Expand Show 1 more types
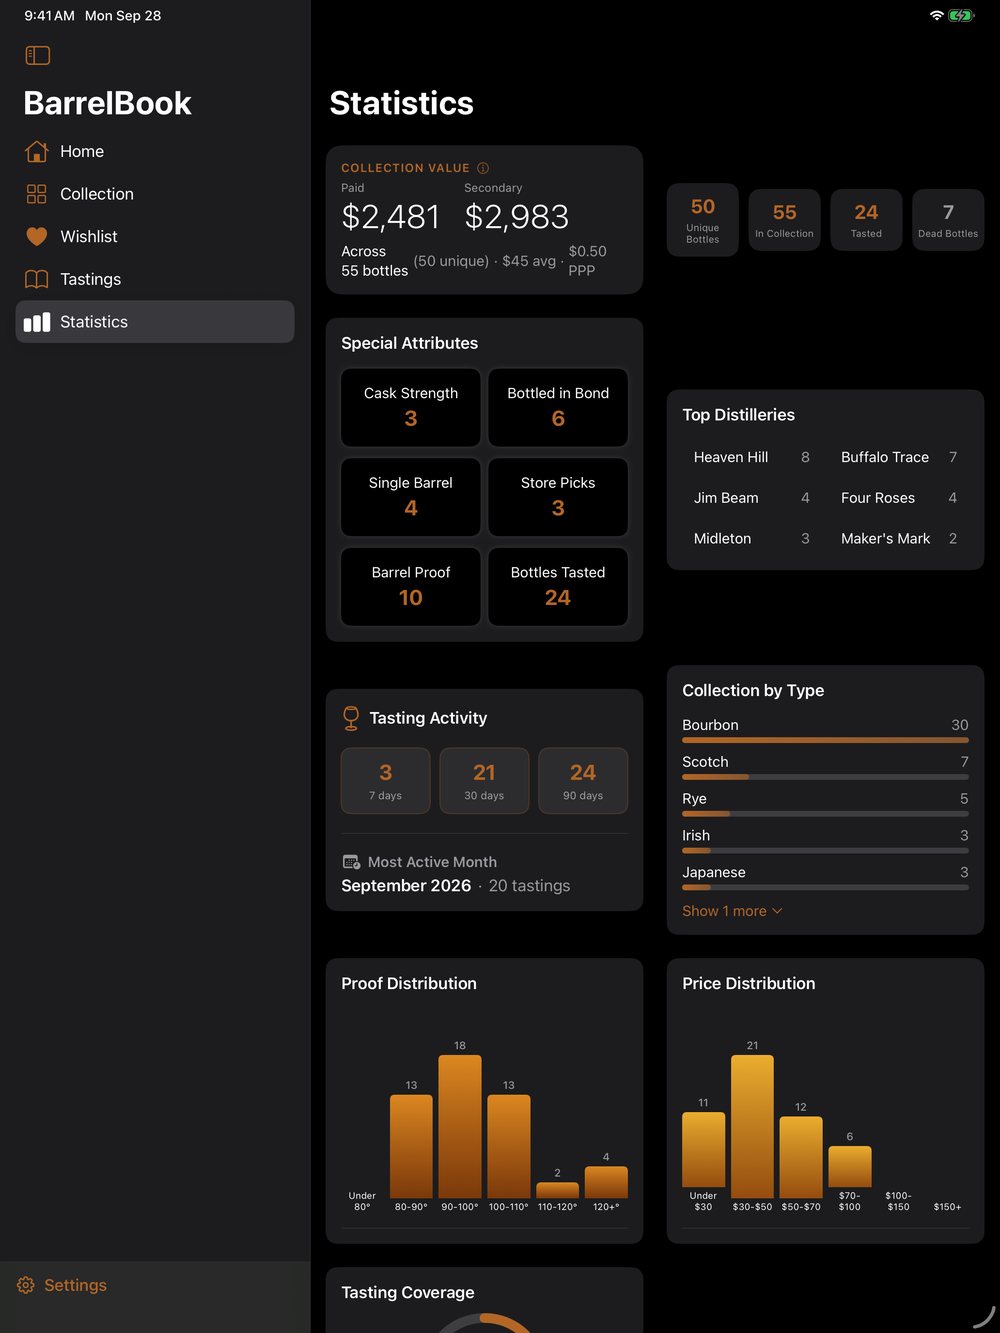Viewport: 1000px width, 1333px height. pos(732,911)
